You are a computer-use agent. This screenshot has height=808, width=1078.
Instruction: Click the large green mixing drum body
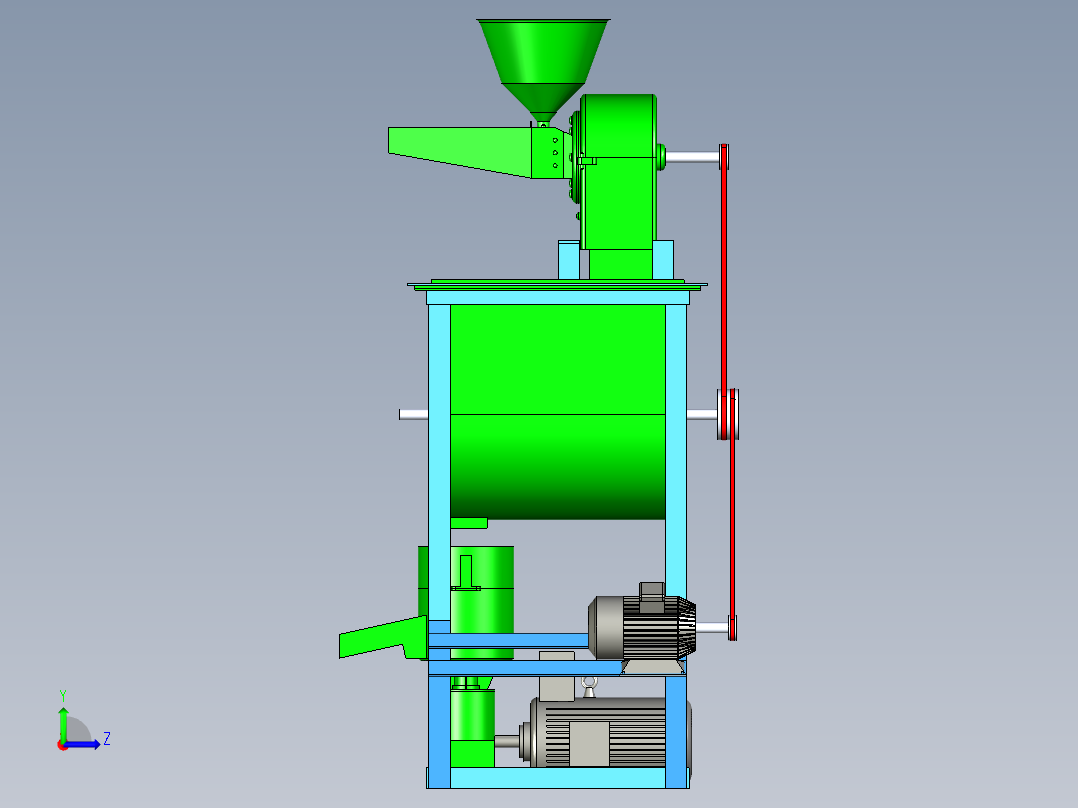(558, 411)
